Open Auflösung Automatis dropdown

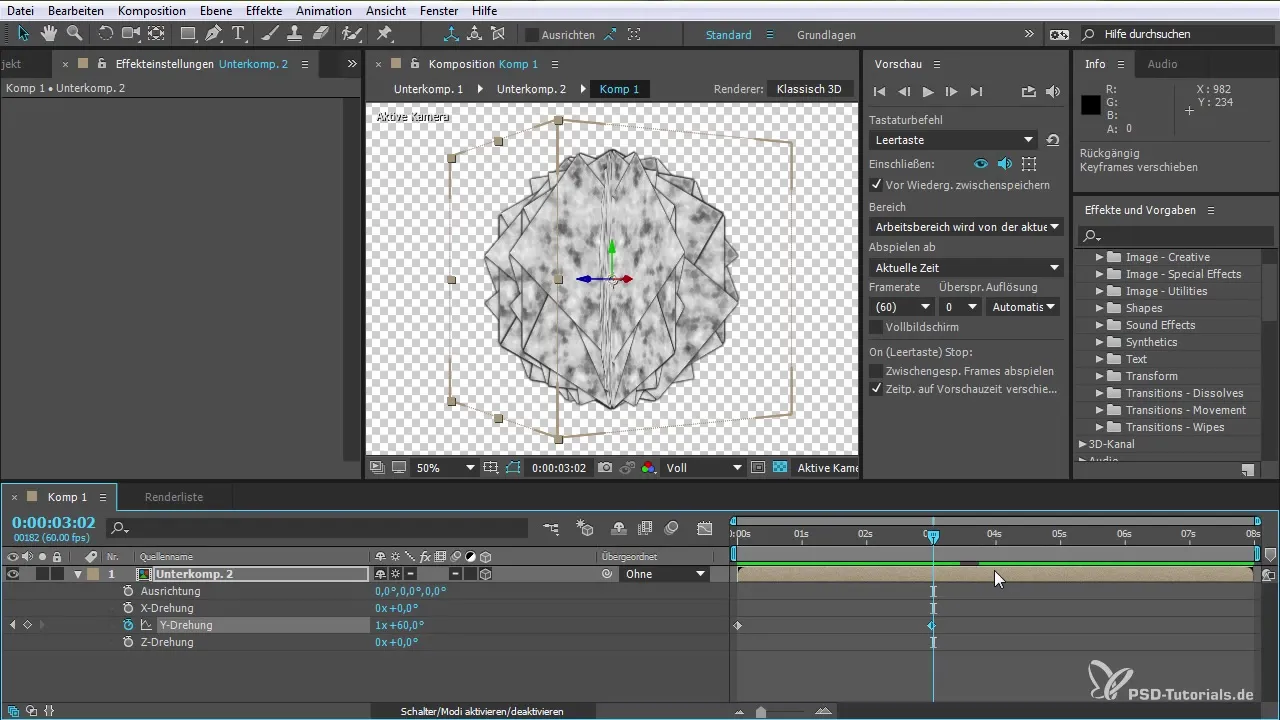tap(1024, 307)
